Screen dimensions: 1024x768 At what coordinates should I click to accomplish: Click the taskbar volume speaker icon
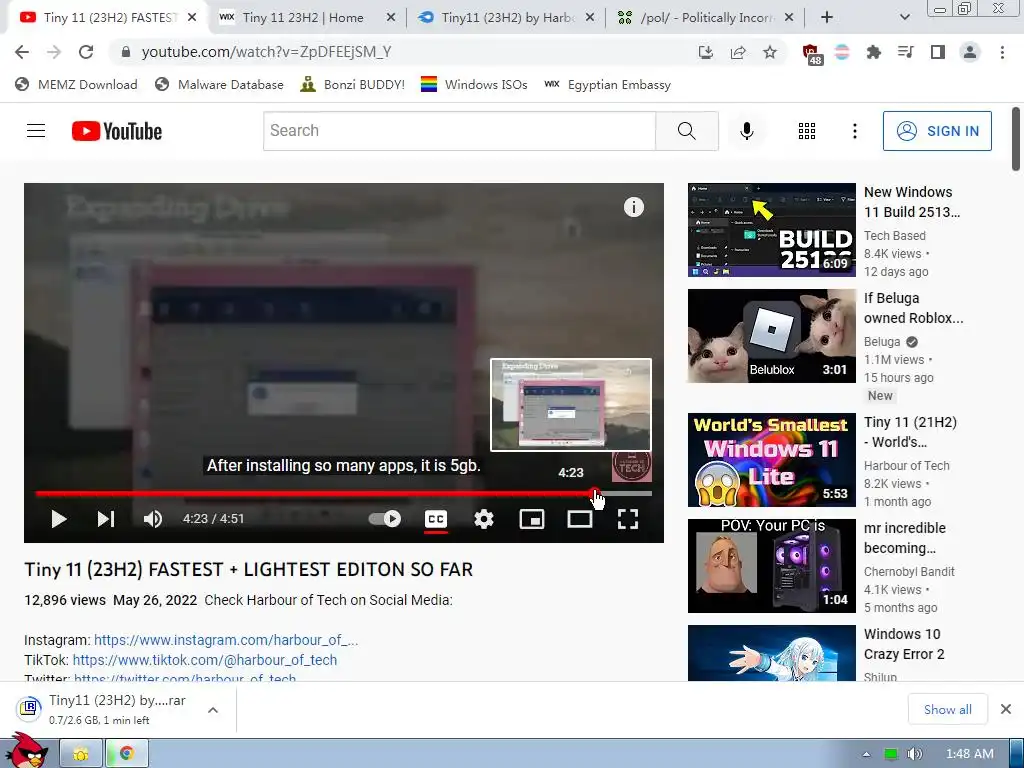tap(915, 754)
